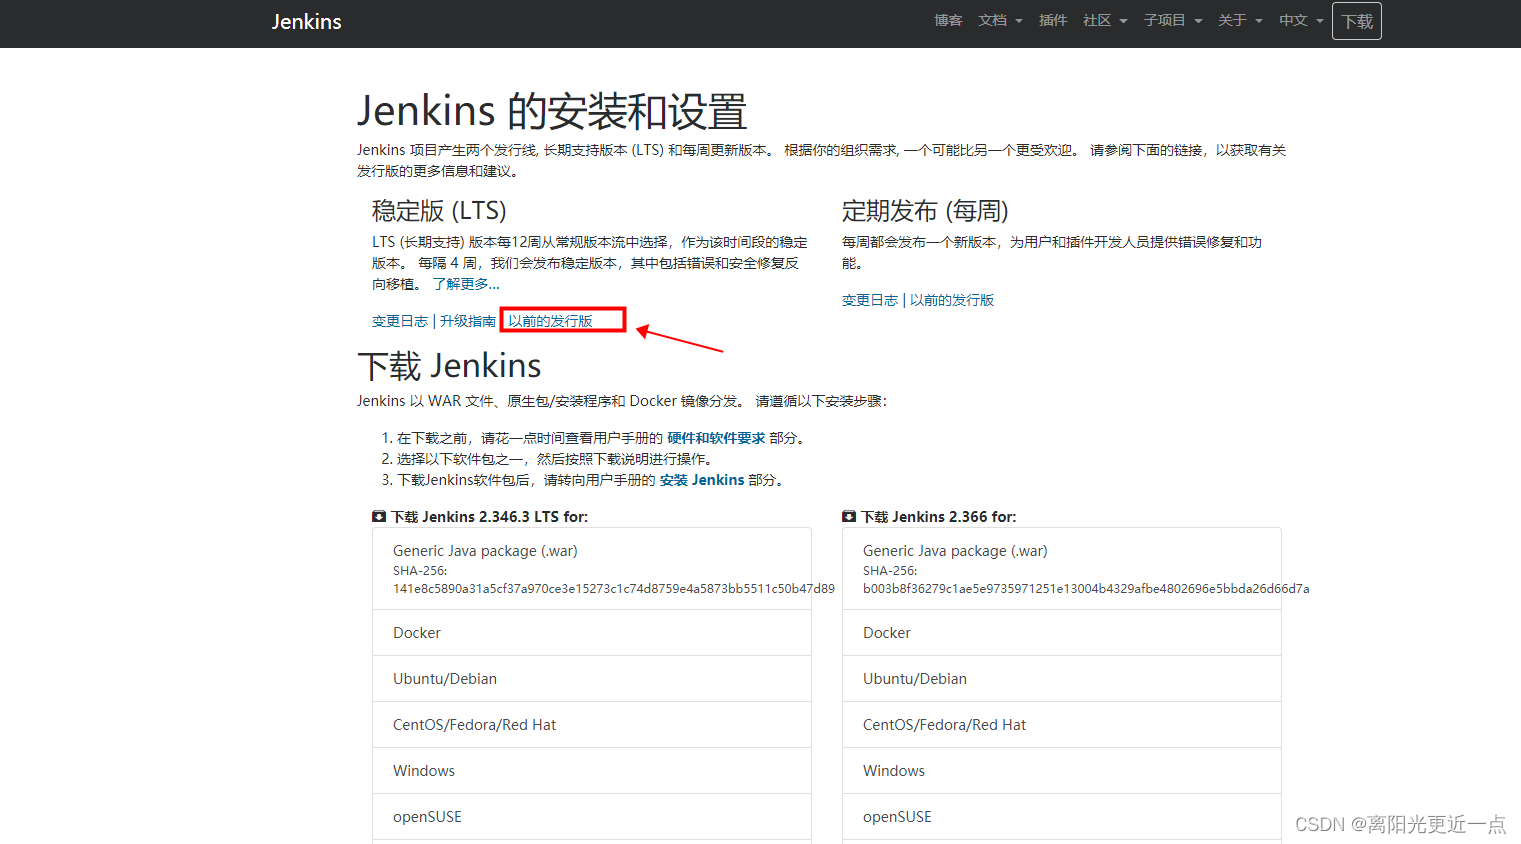The image size is (1521, 844).
Task: Click download icon beside Jenkins 2.346.3 LTS
Action: click(x=379, y=517)
